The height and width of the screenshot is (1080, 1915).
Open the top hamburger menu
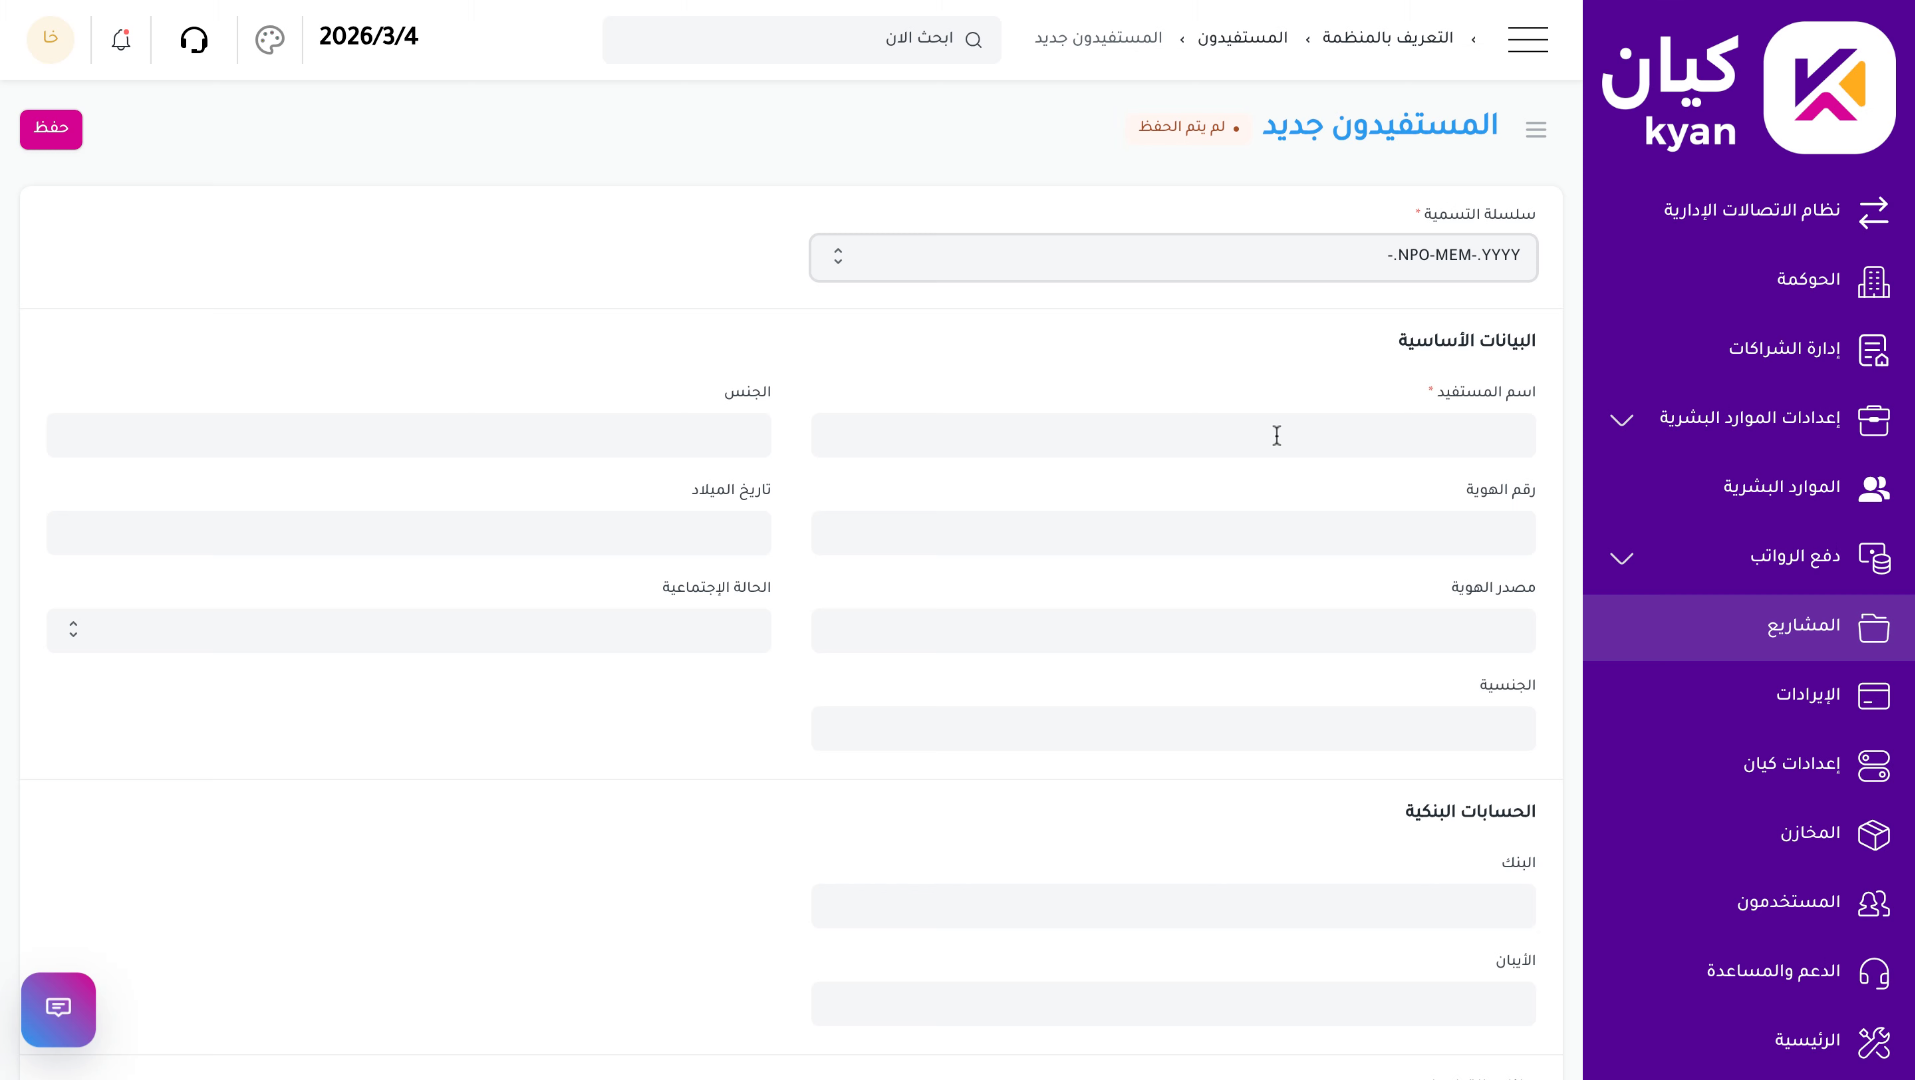point(1527,40)
